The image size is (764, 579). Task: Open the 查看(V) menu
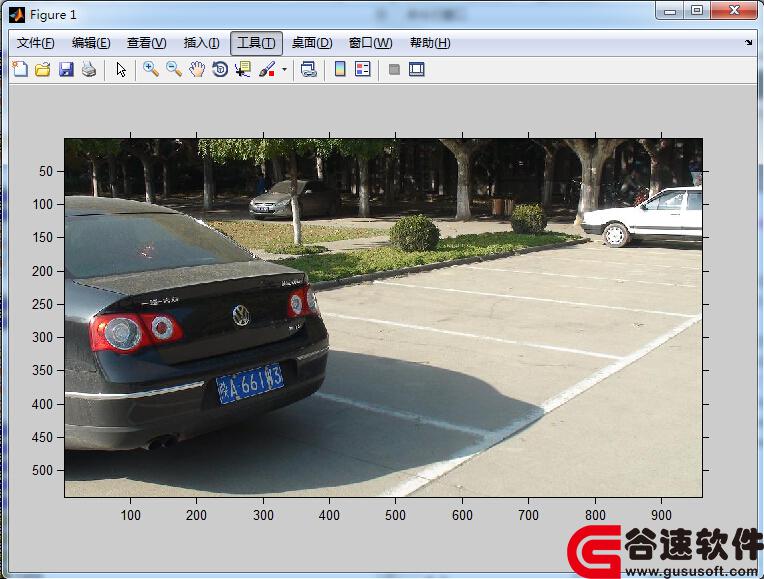click(147, 43)
